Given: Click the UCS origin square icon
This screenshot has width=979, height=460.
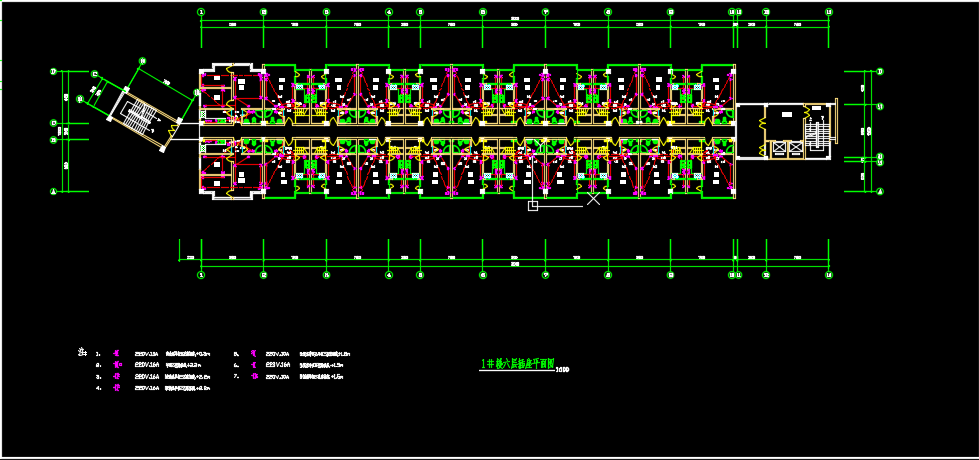Looking at the screenshot, I should pyautogui.click(x=533, y=206).
